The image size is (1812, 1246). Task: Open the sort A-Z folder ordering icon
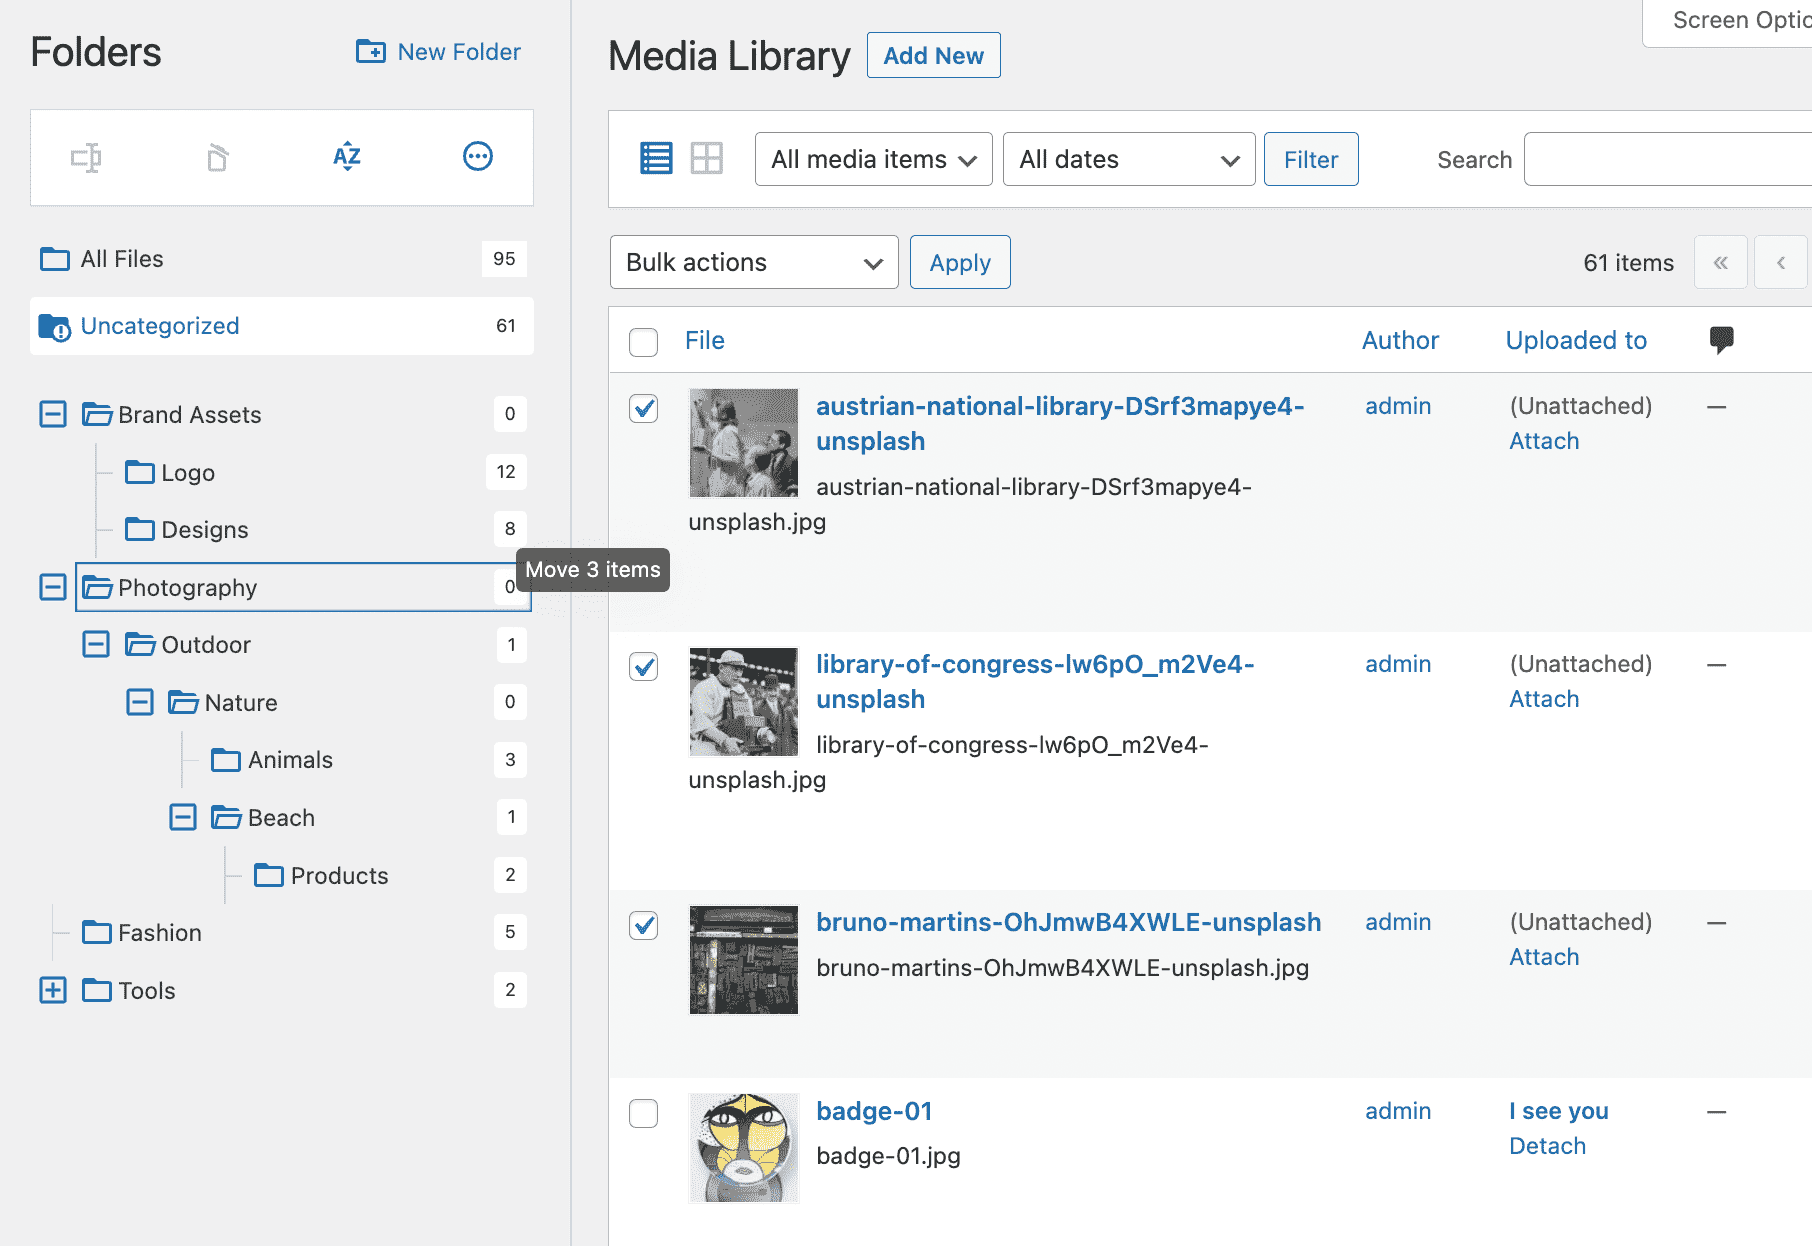tap(346, 157)
